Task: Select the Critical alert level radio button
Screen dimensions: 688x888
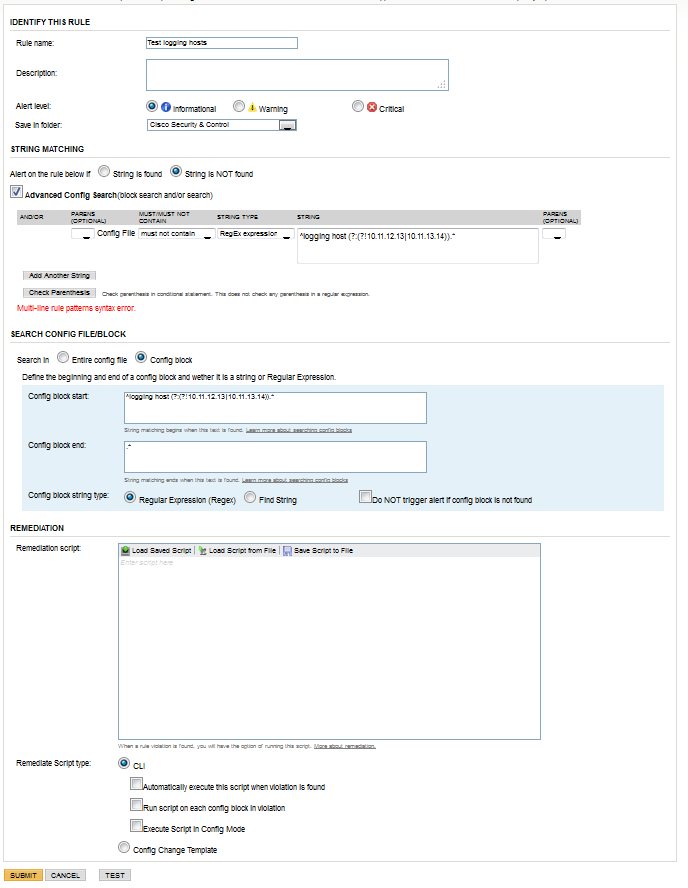Action: tap(357, 106)
